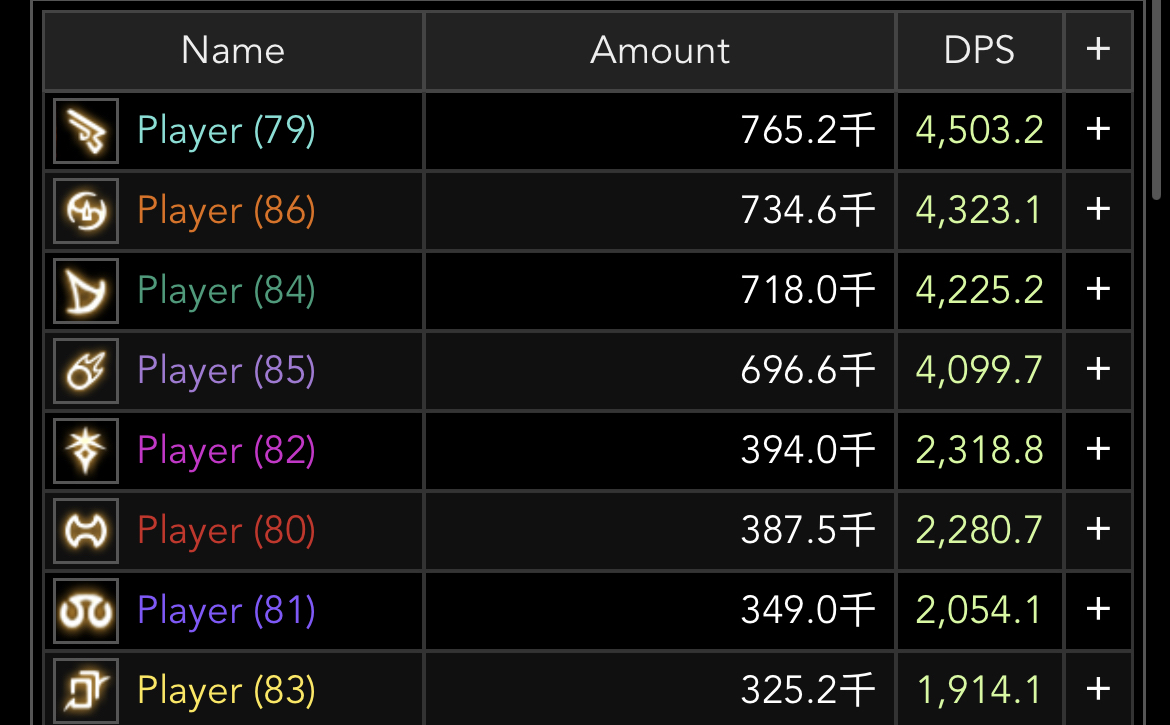The width and height of the screenshot is (1170, 725).
Task: Open the Player (85) name link
Action: (x=226, y=371)
